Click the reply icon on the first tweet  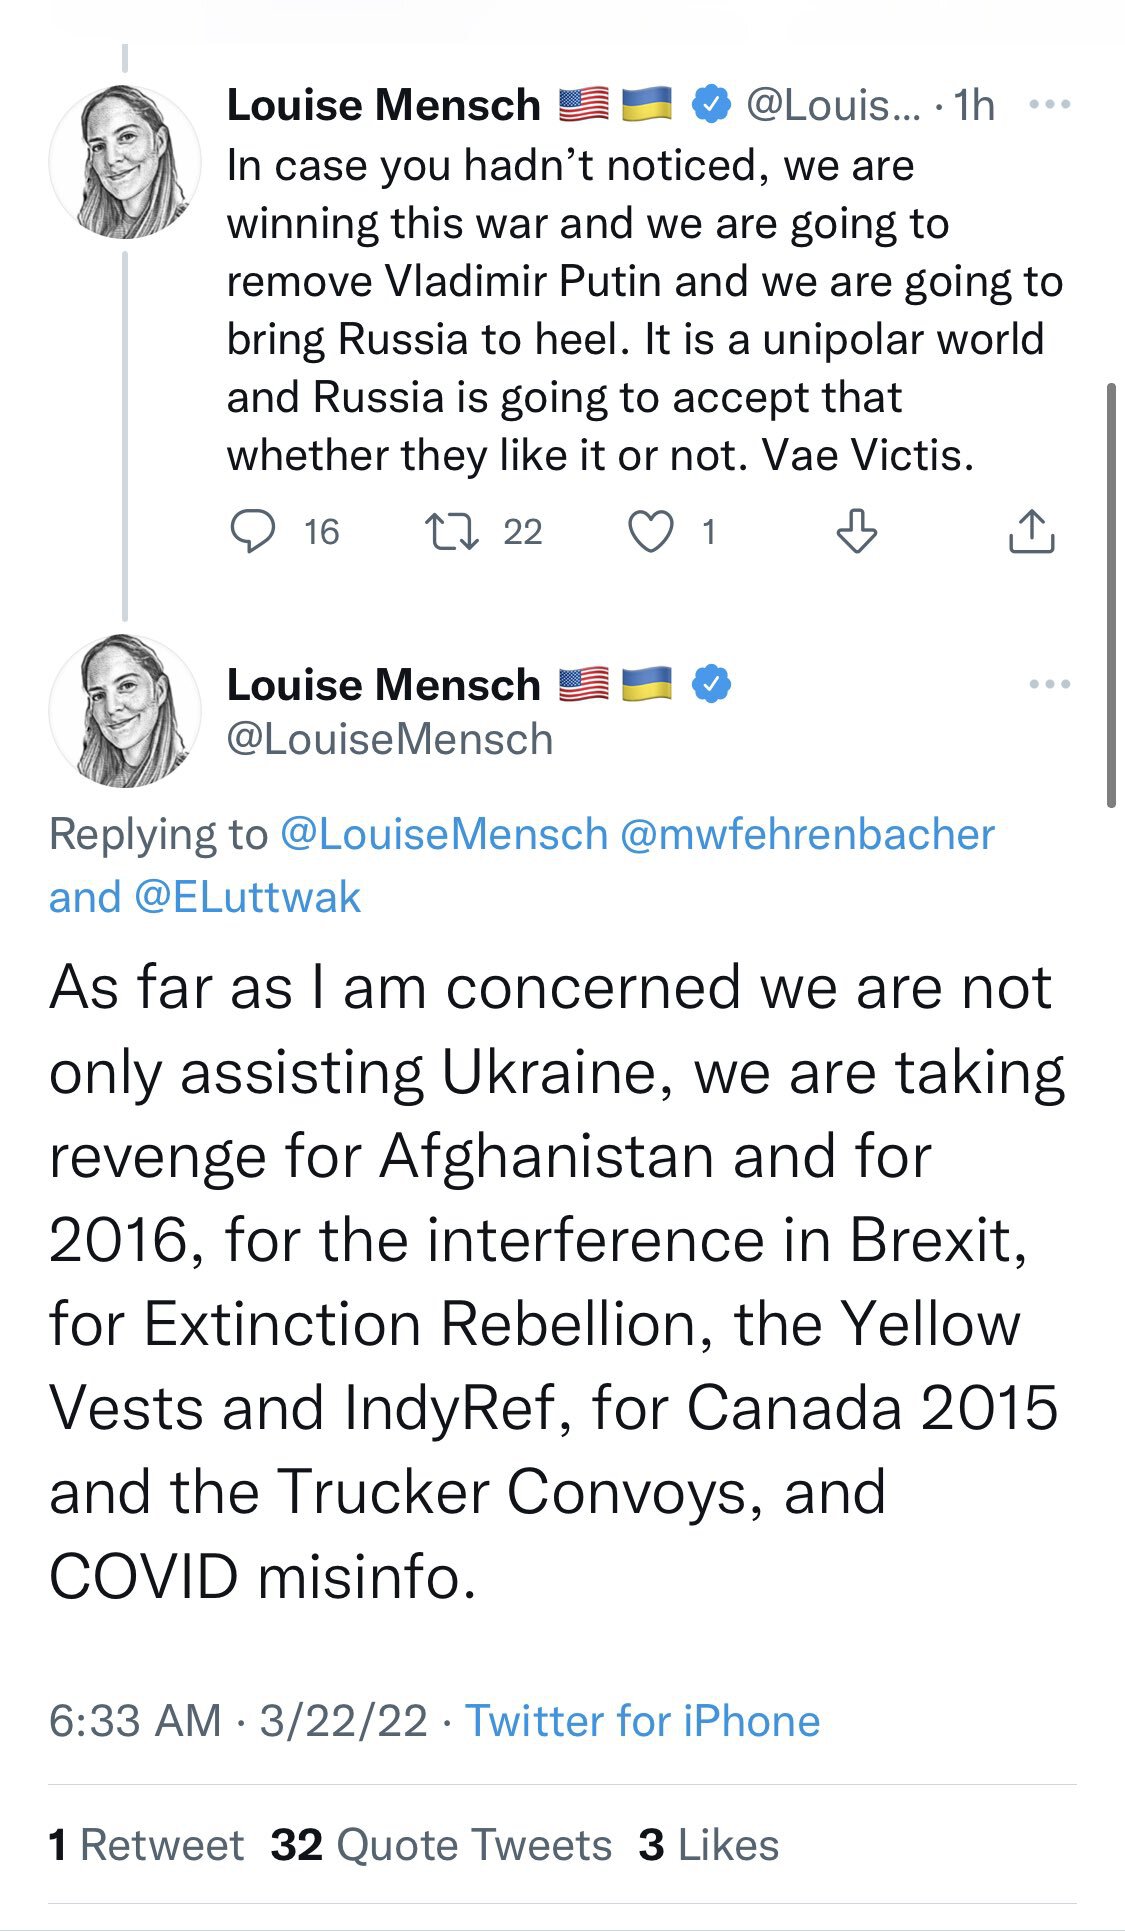pos(253,531)
